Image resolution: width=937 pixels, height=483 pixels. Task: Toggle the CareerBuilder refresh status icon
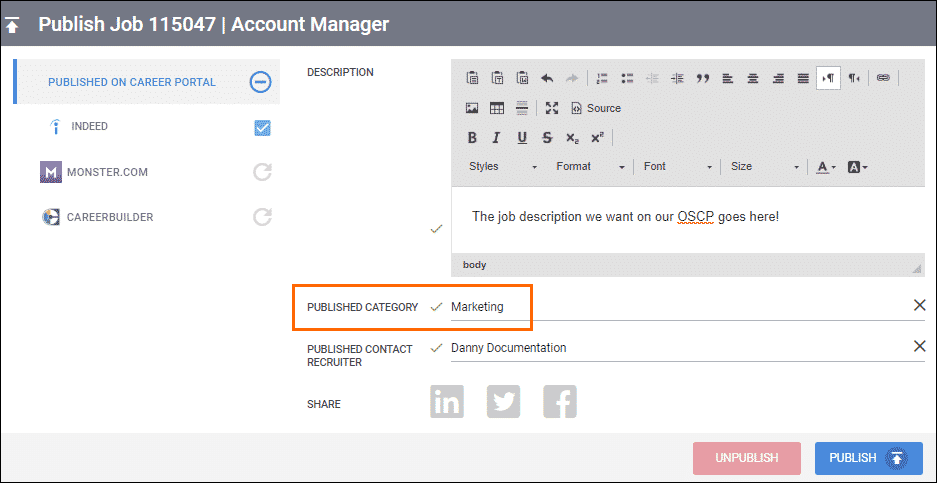(x=262, y=217)
